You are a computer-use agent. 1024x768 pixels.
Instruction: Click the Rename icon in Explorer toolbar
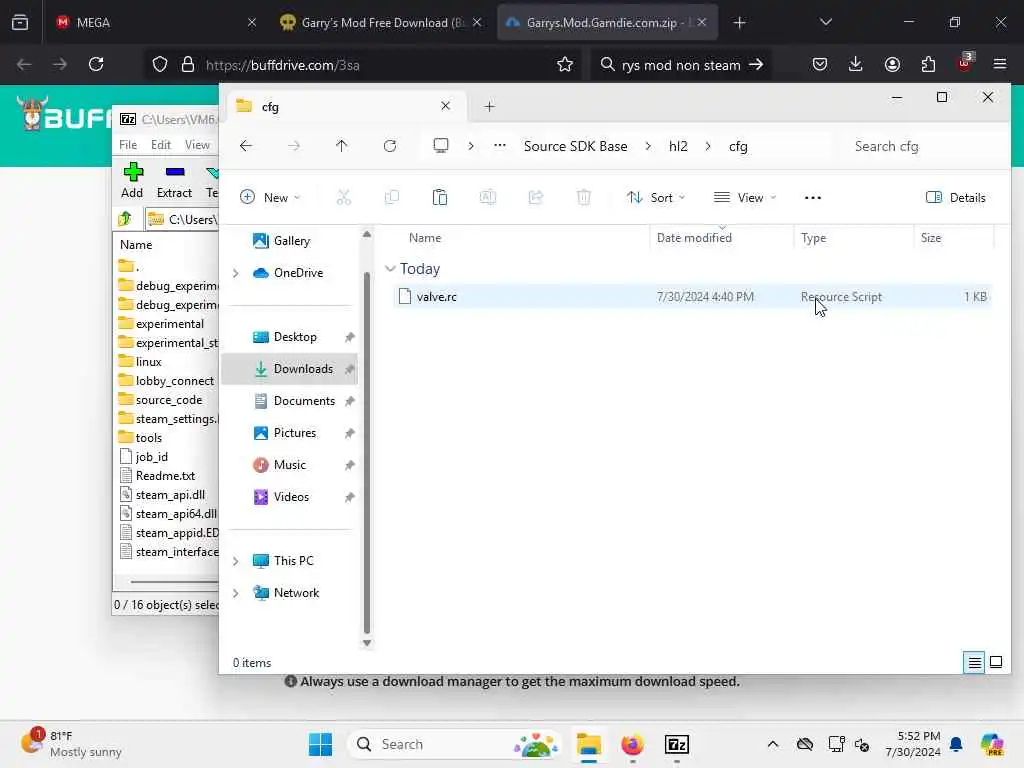click(x=488, y=197)
